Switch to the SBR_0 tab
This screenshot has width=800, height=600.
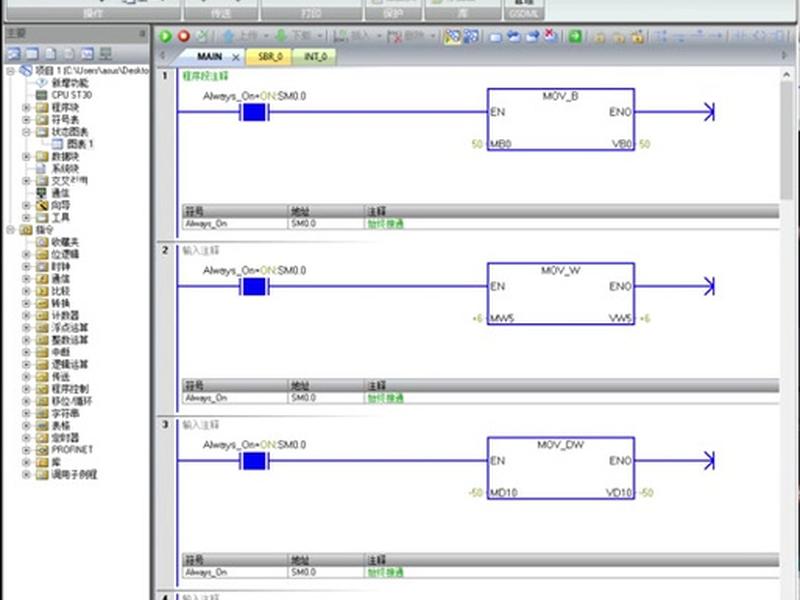point(269,57)
